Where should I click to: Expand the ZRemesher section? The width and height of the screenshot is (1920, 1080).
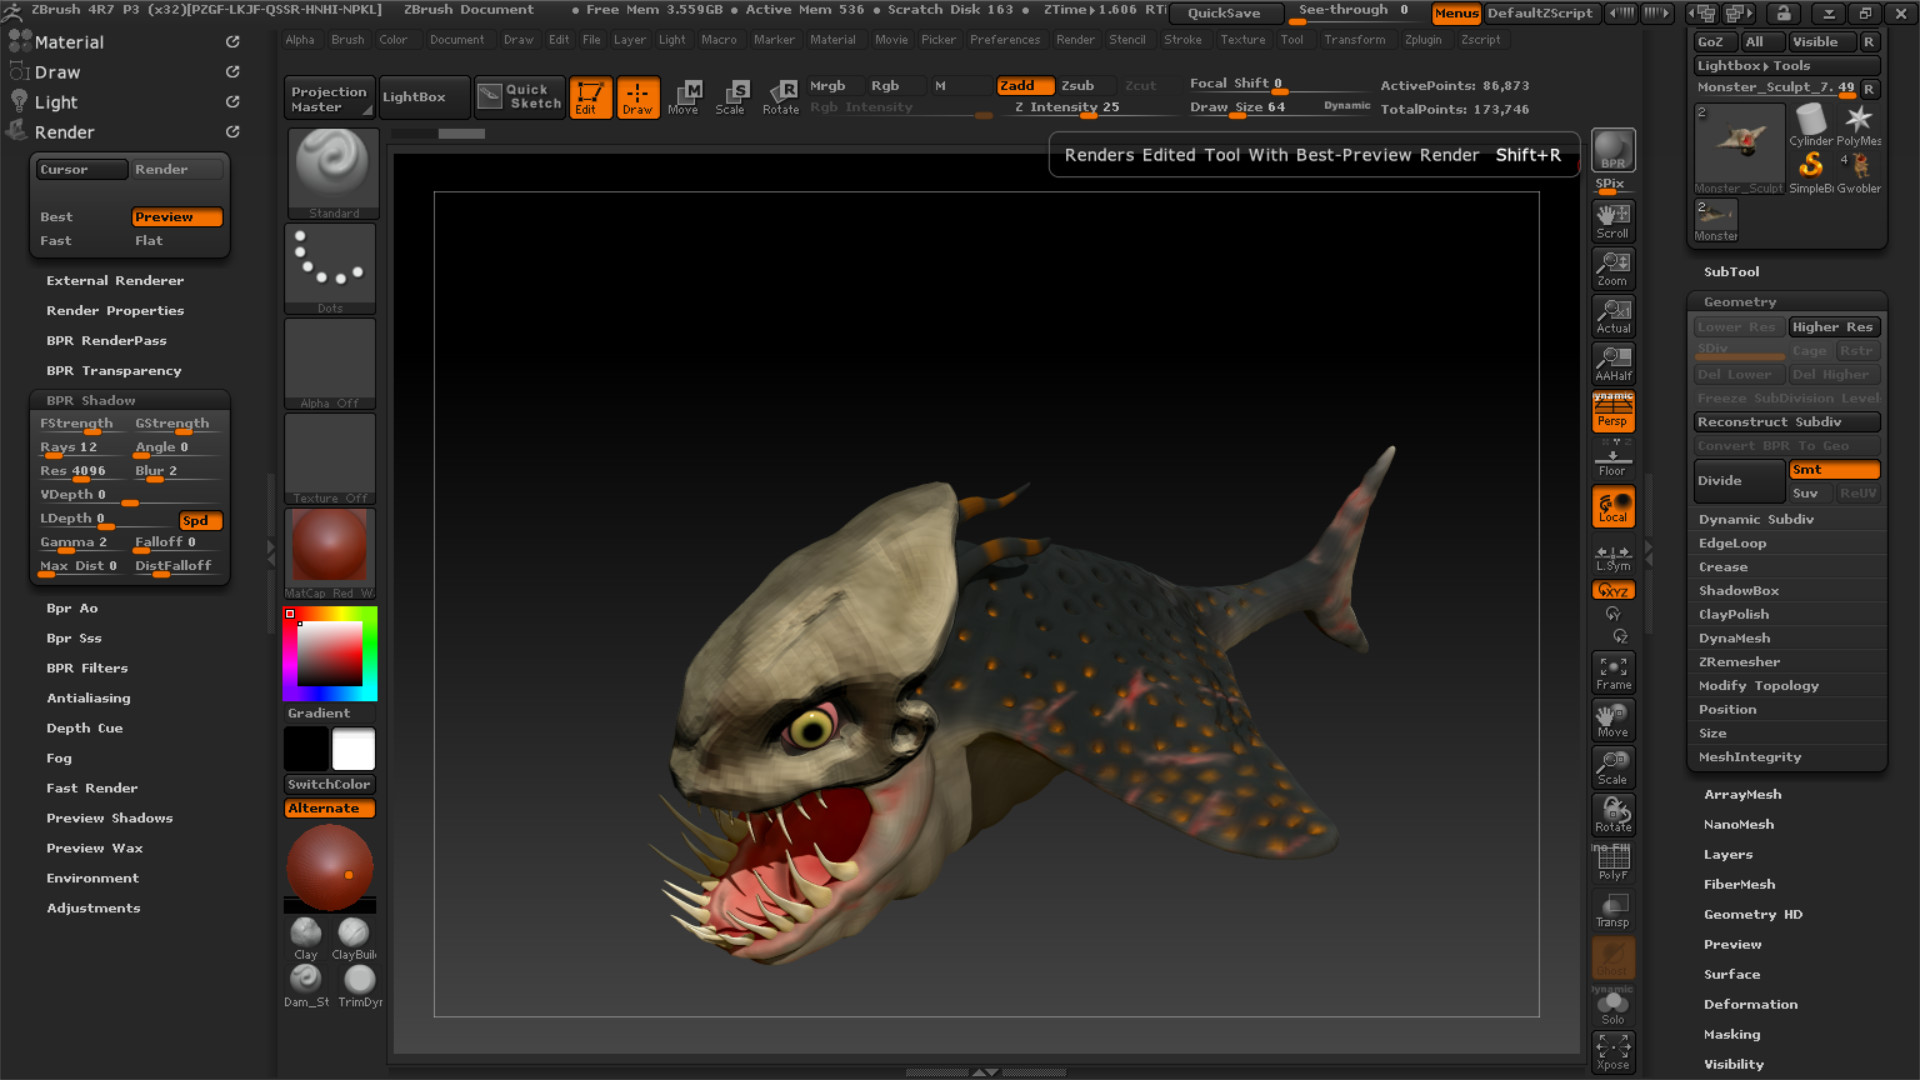1739,662
